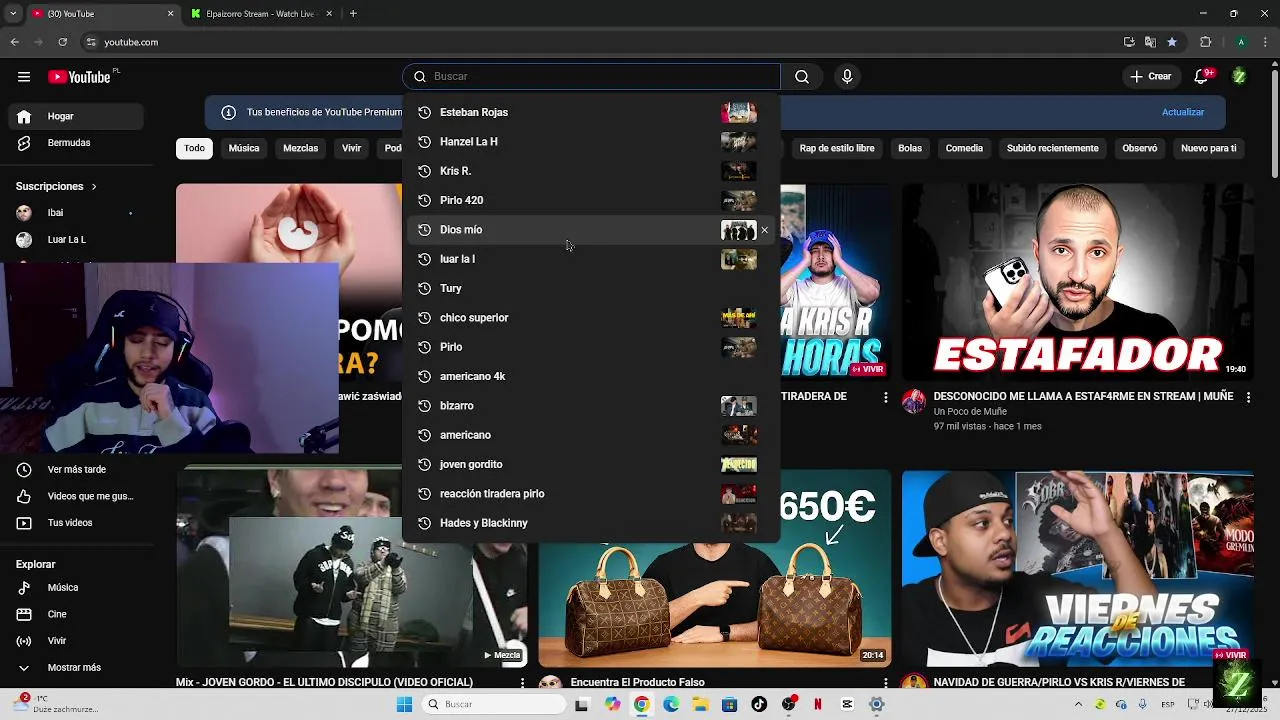Click the Crear button
Viewport: 1280px width, 720px height.
(1151, 77)
